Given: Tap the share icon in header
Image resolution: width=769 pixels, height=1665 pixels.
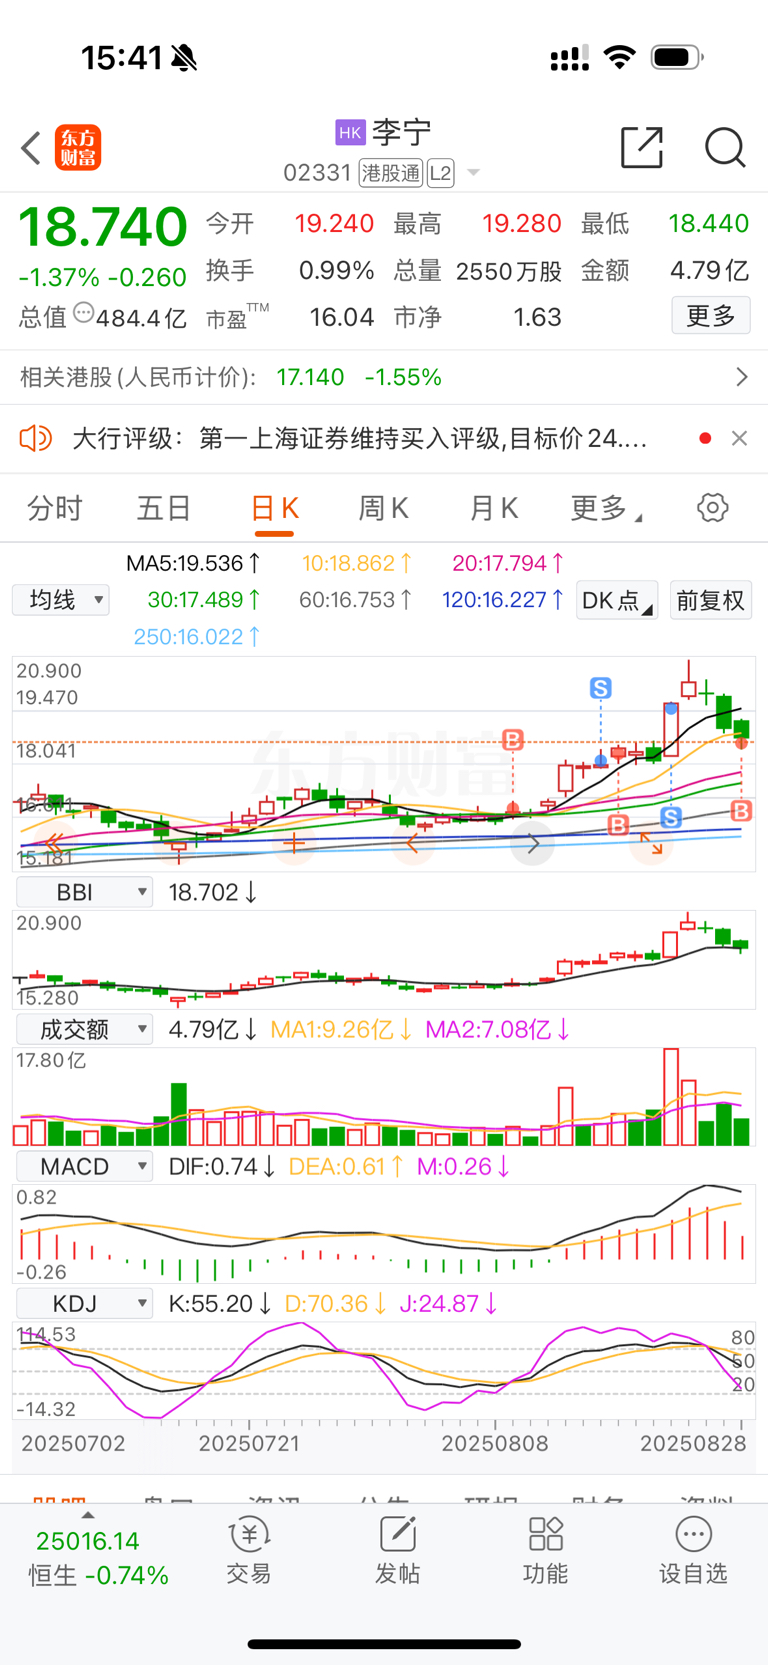Looking at the screenshot, I should pos(641,147).
